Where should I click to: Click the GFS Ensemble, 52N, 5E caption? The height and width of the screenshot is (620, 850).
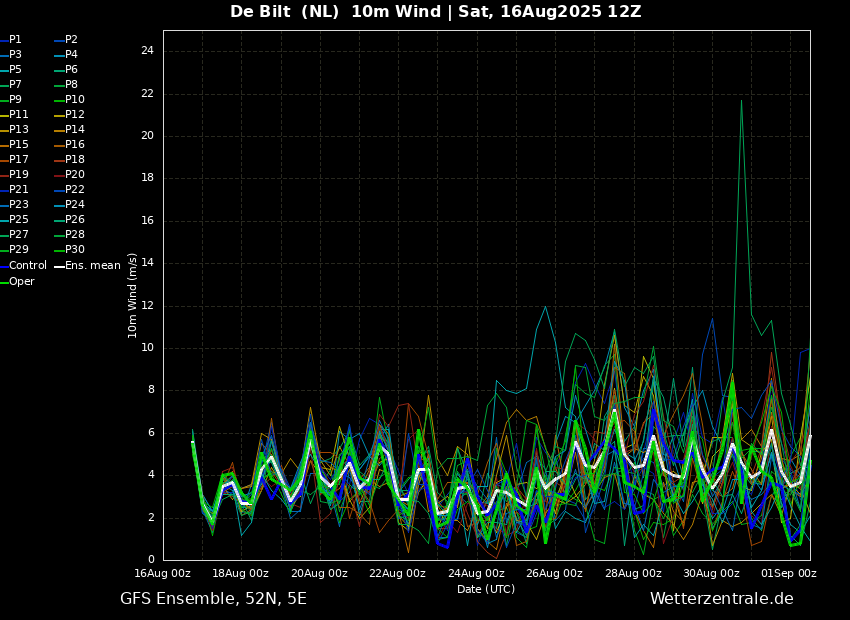point(213,599)
